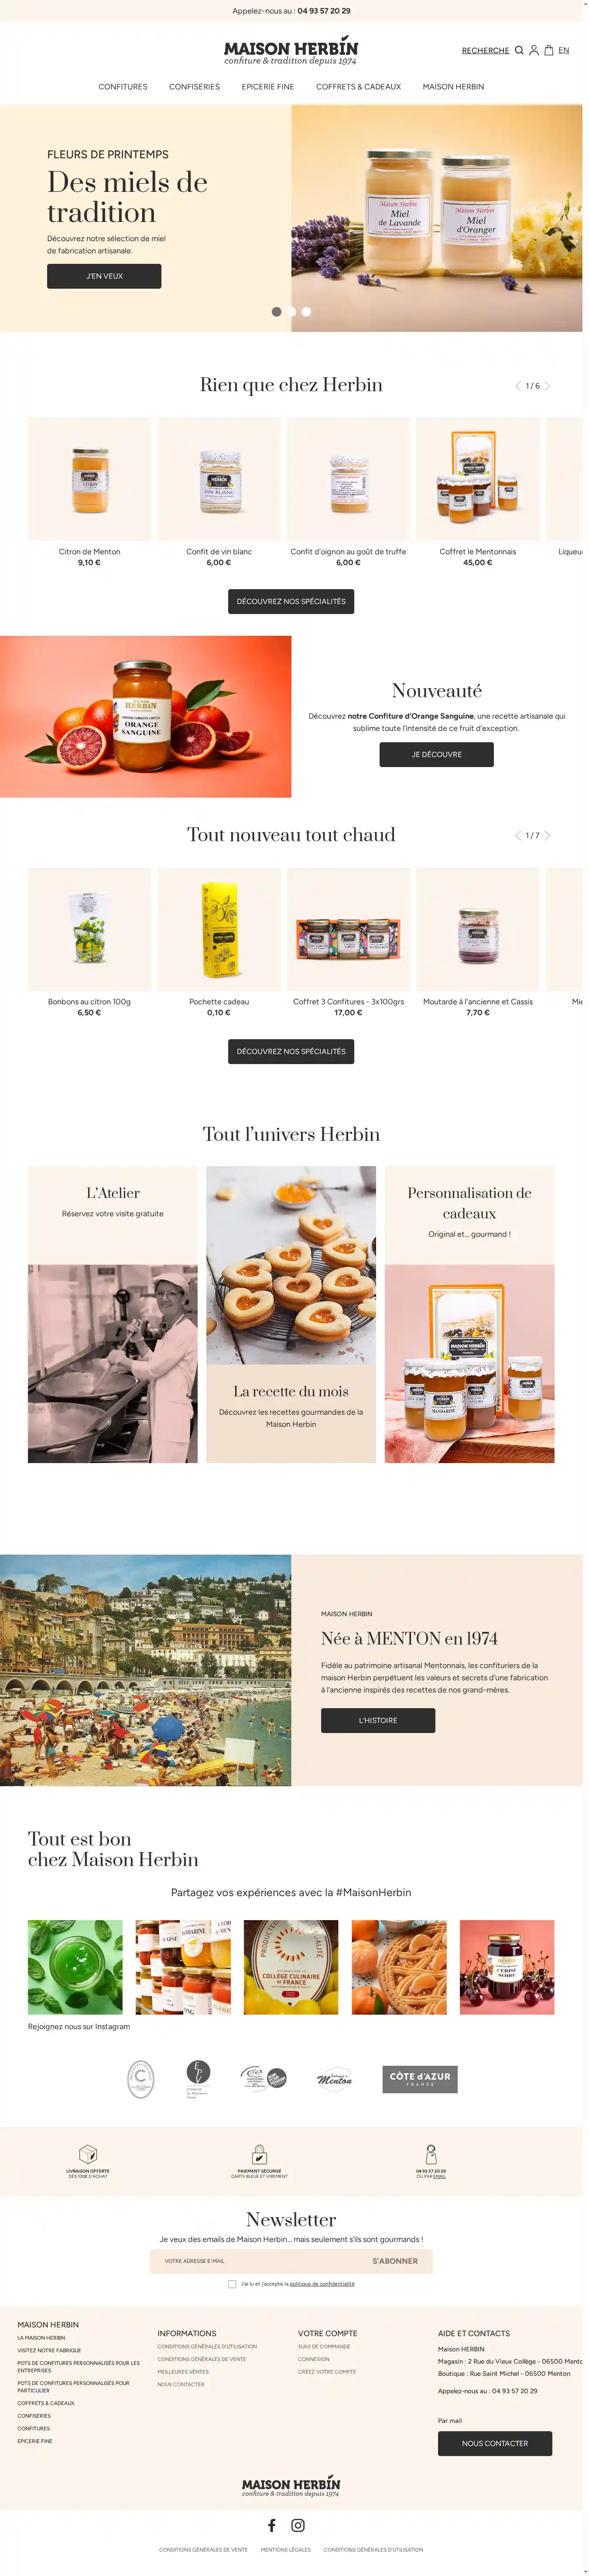The height and width of the screenshot is (2576, 589).
Task: Select the third hero carousel dot
Action: (306, 312)
